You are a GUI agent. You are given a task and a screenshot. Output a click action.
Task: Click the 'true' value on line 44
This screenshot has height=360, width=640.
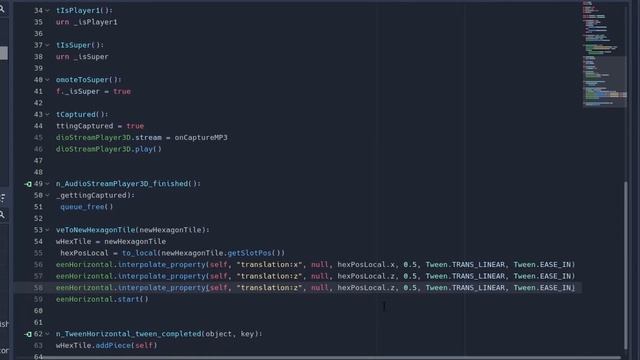coord(135,126)
